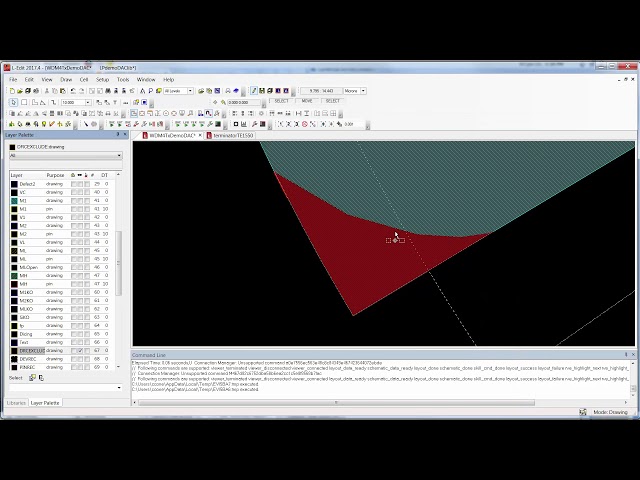640x480 pixels.
Task: Pin the Command Line panel
Action: coord(626,355)
